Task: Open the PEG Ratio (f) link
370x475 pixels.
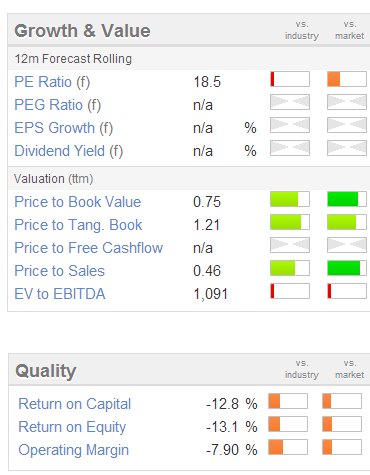Action: 57,105
